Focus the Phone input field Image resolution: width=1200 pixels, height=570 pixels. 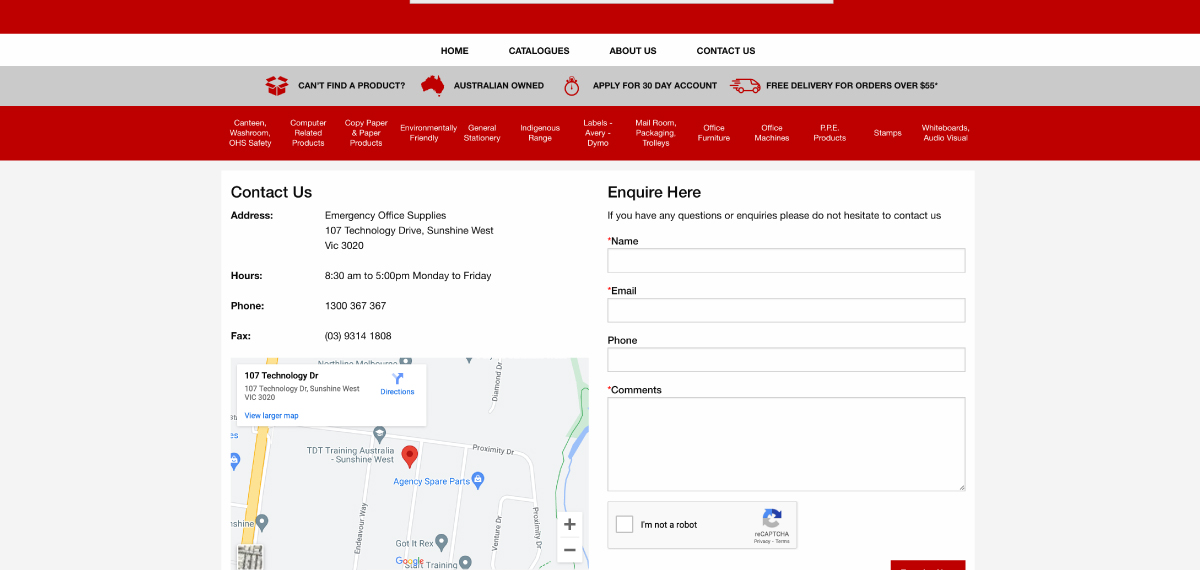click(x=786, y=360)
